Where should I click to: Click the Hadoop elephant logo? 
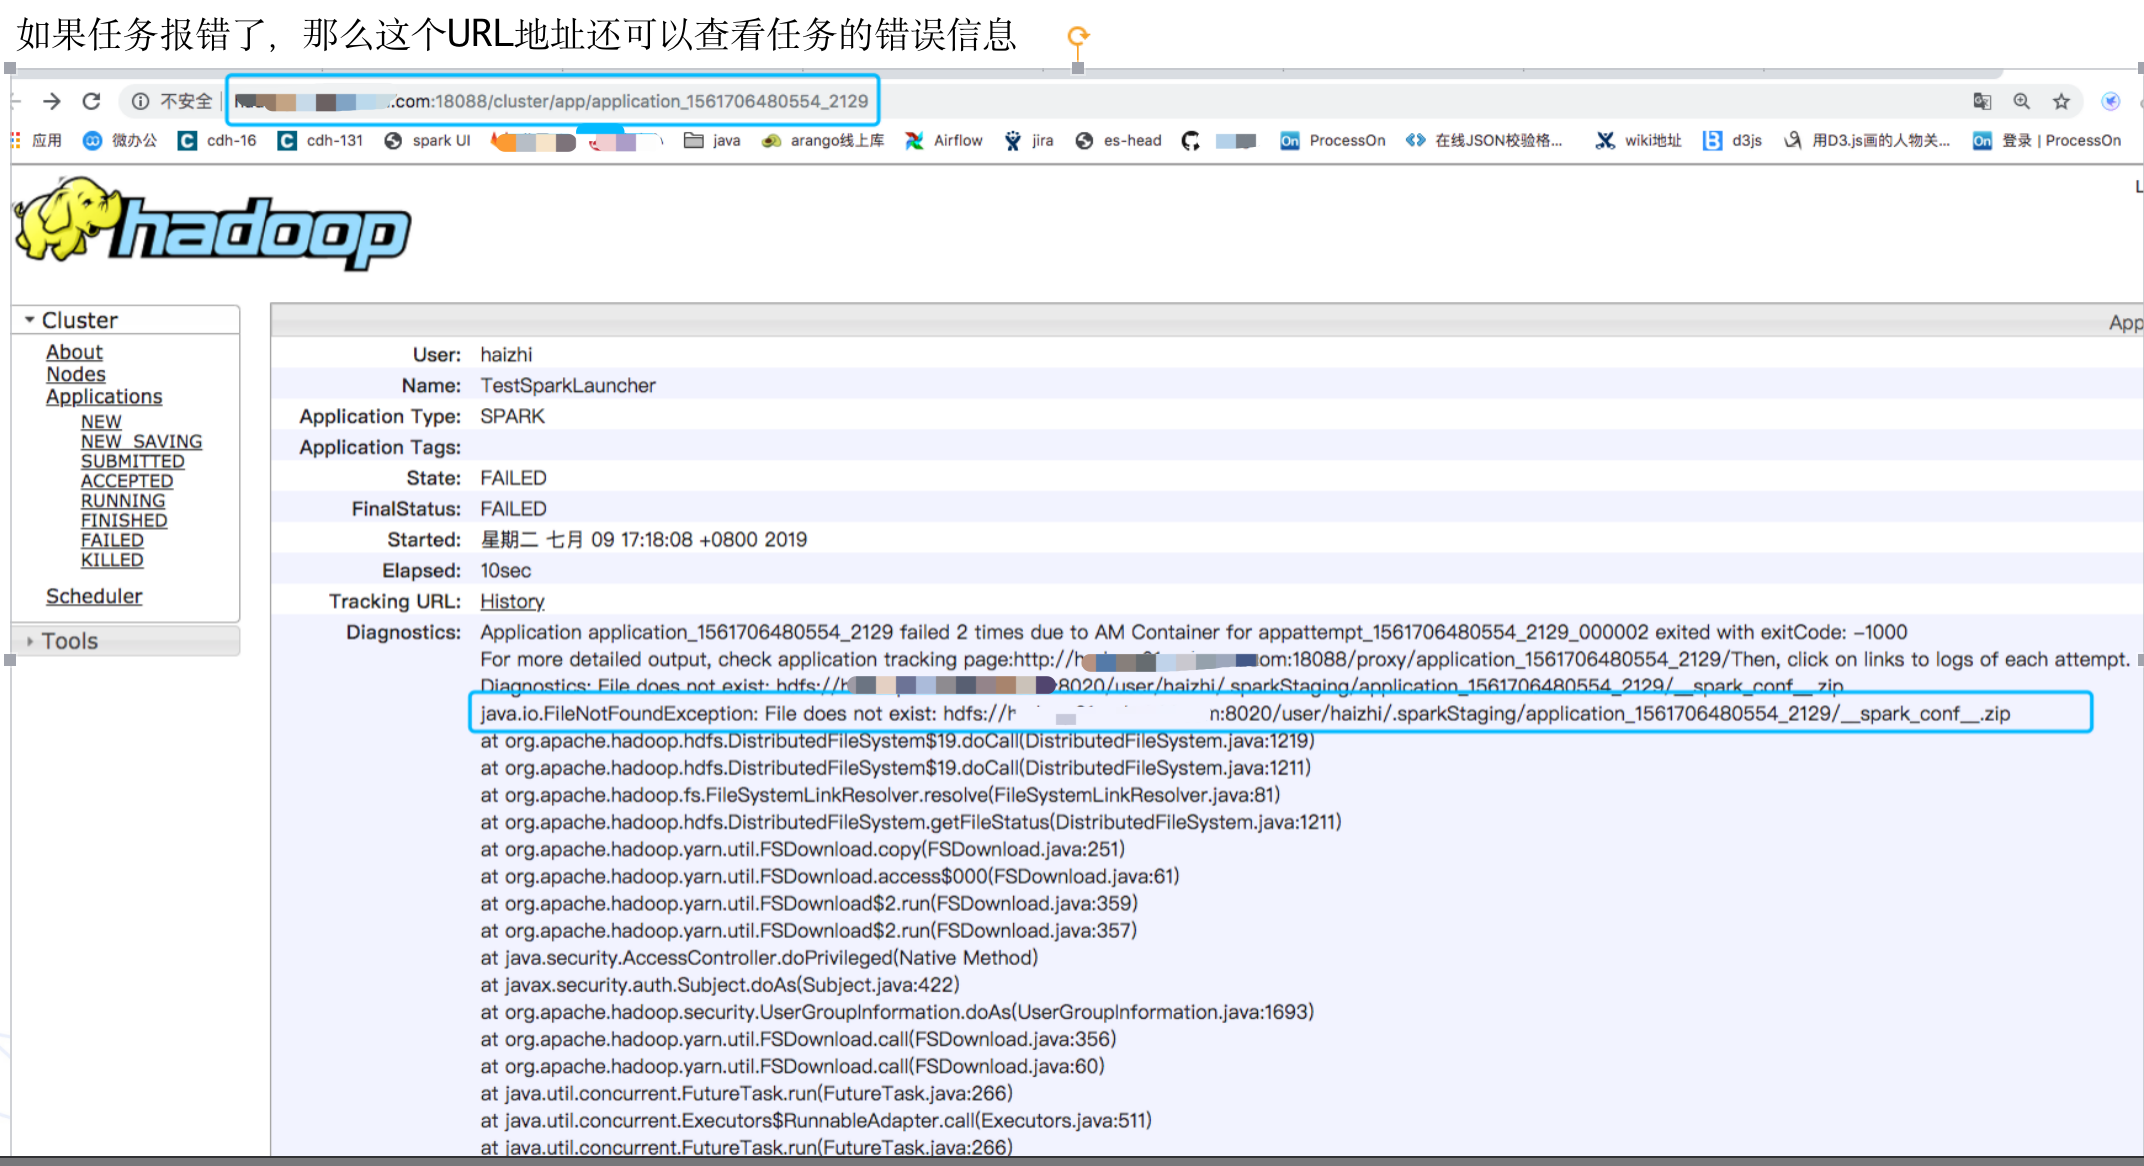(211, 227)
